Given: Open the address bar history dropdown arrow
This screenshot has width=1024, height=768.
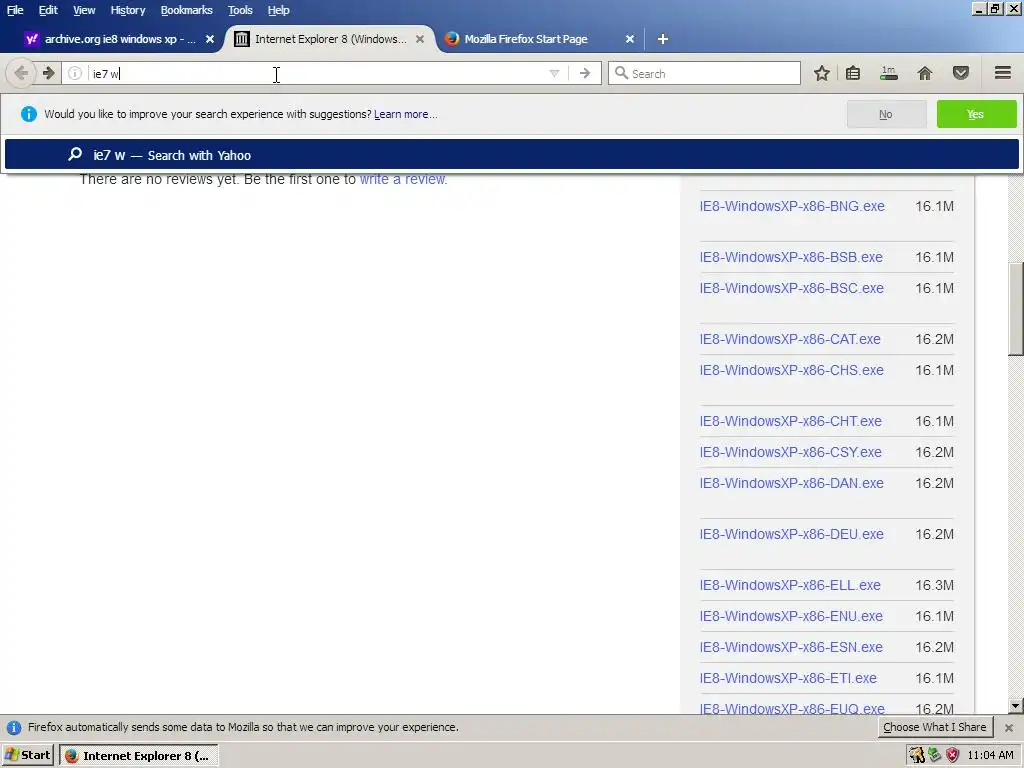Looking at the screenshot, I should [x=554, y=73].
